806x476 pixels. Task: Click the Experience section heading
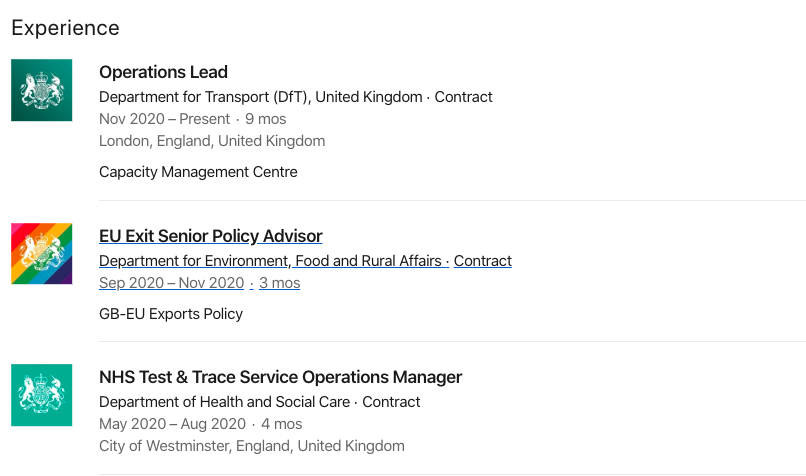(x=65, y=28)
